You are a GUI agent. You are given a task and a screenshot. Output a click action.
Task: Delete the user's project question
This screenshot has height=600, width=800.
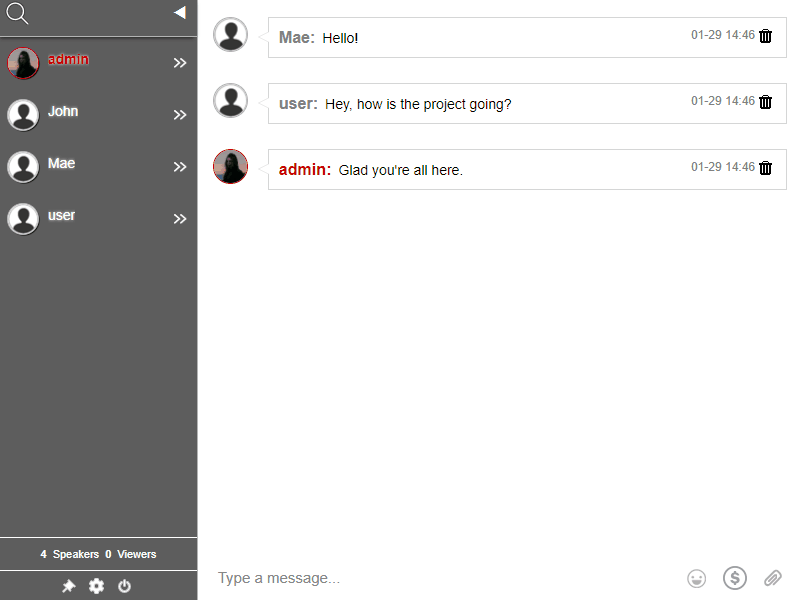click(765, 102)
